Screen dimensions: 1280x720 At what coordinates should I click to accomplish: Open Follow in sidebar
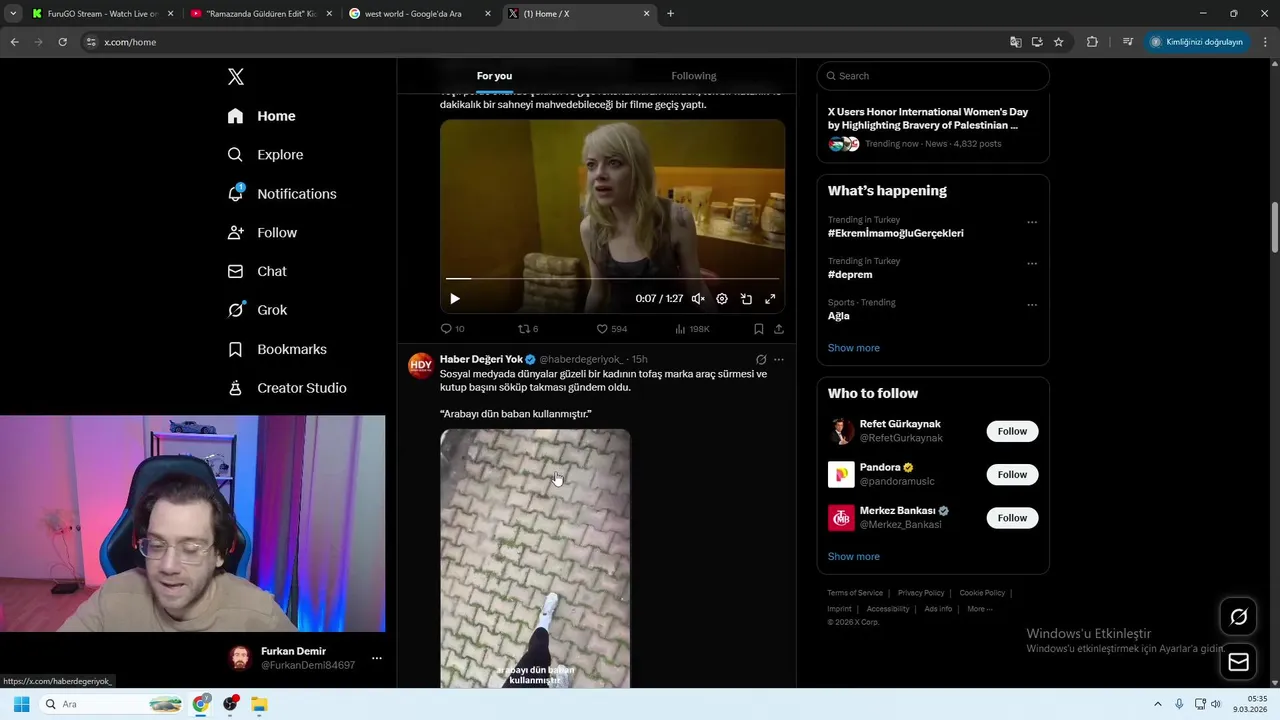pos(263,233)
